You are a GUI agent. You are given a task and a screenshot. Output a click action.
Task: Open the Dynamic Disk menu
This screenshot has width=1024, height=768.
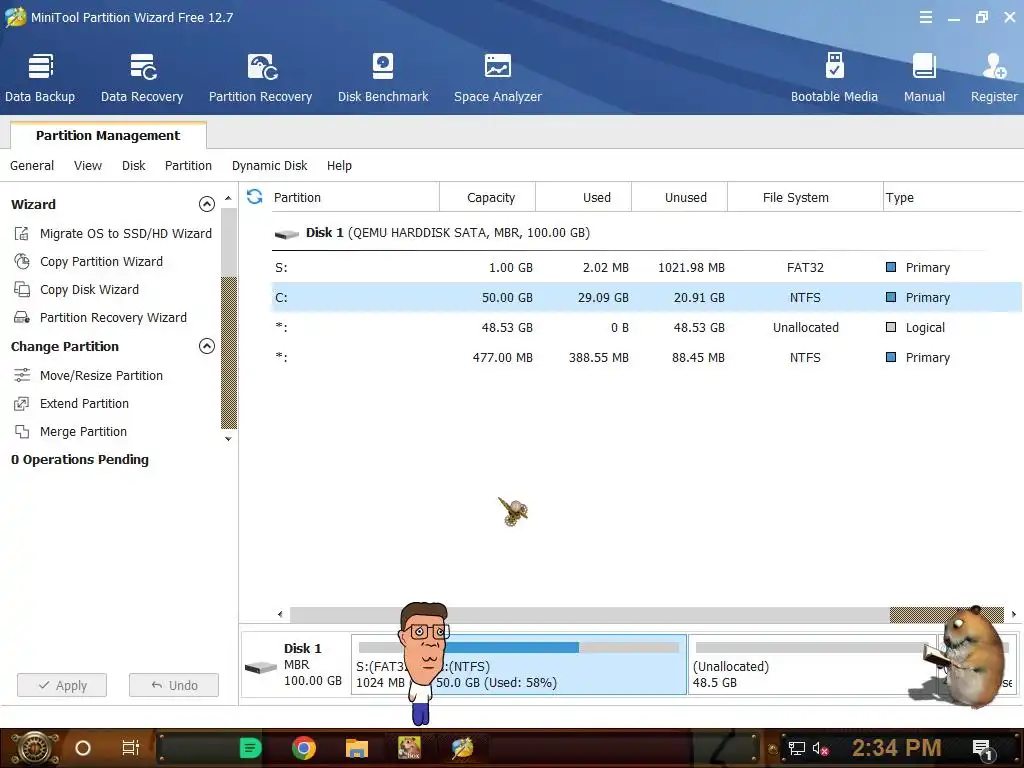coord(269,165)
